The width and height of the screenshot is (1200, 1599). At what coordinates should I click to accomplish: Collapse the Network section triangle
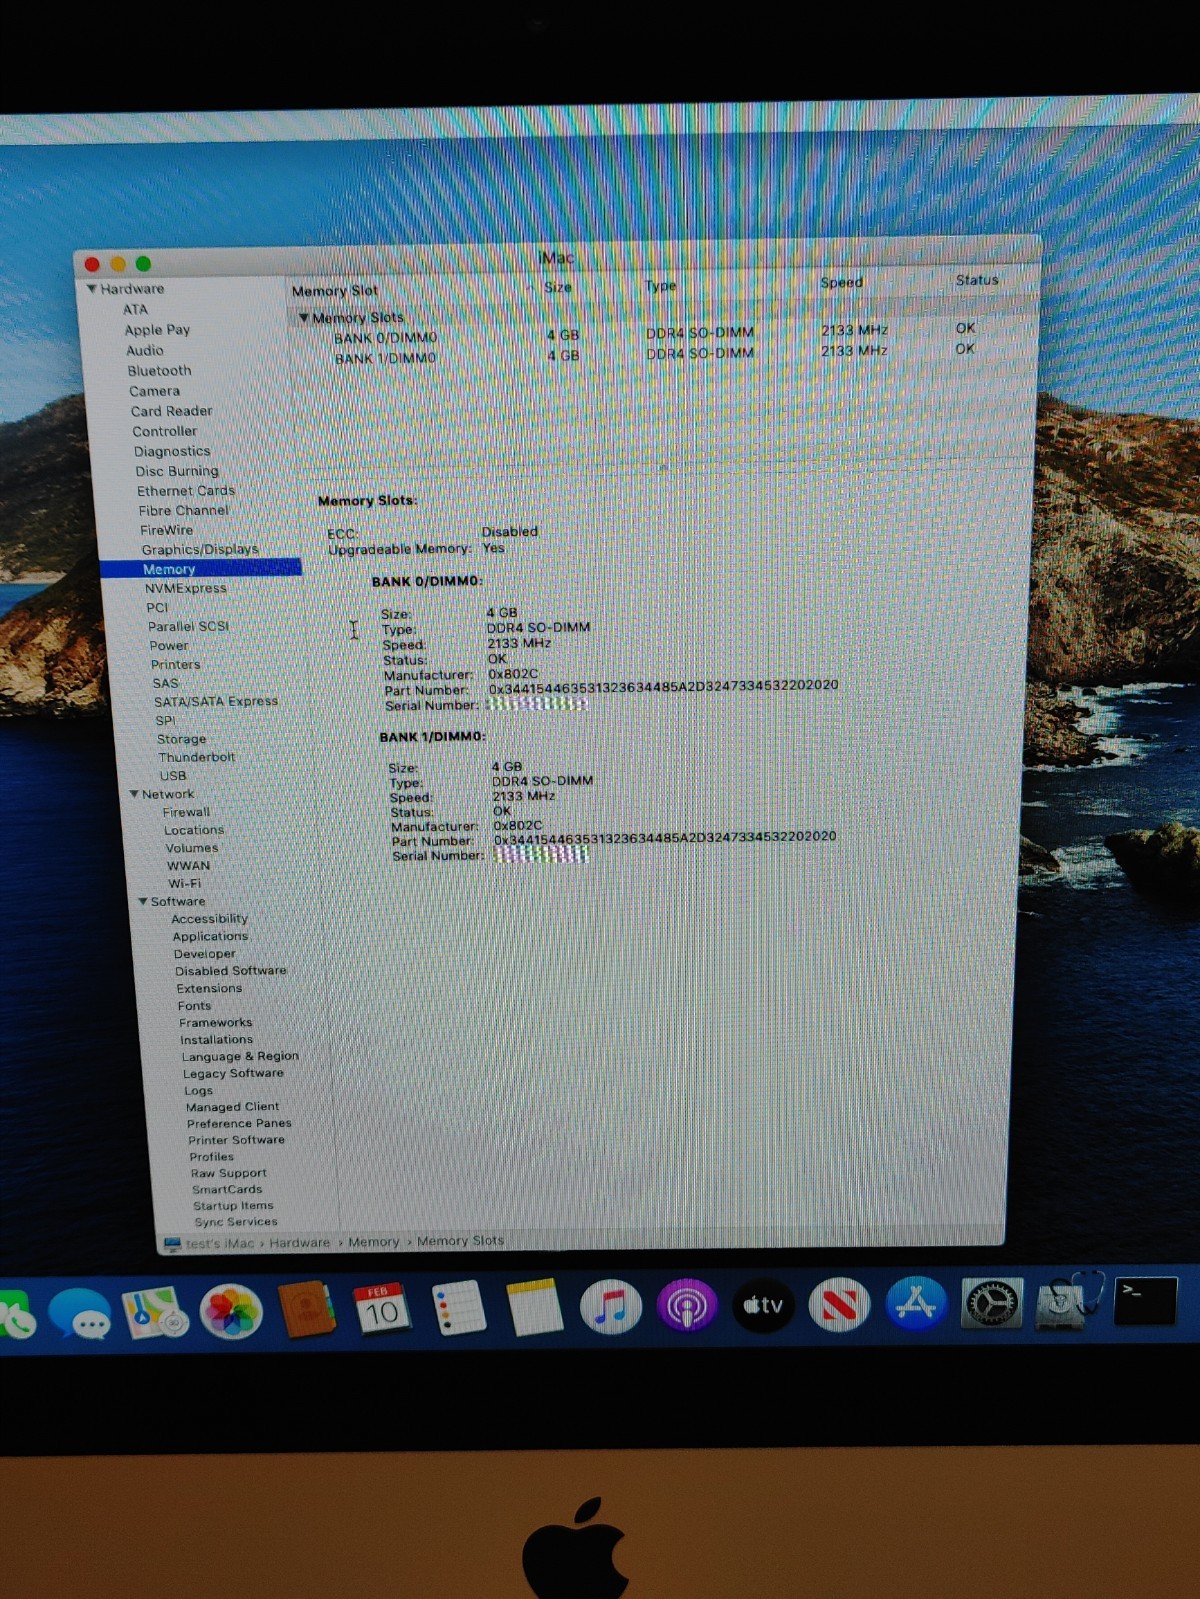click(x=134, y=794)
